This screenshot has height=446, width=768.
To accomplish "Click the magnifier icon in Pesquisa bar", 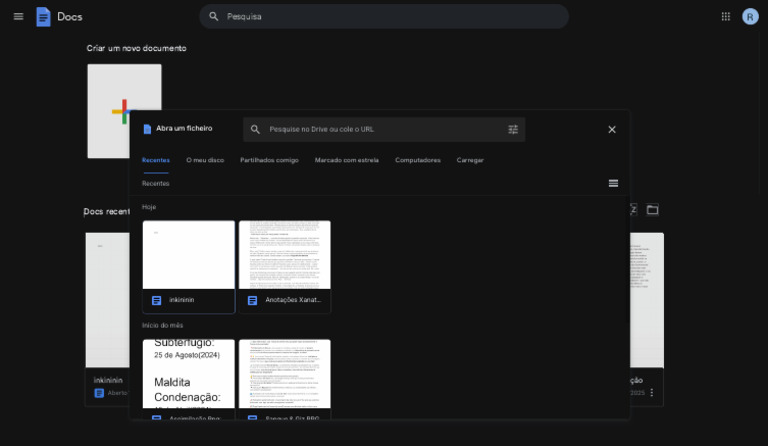I will pos(214,17).
